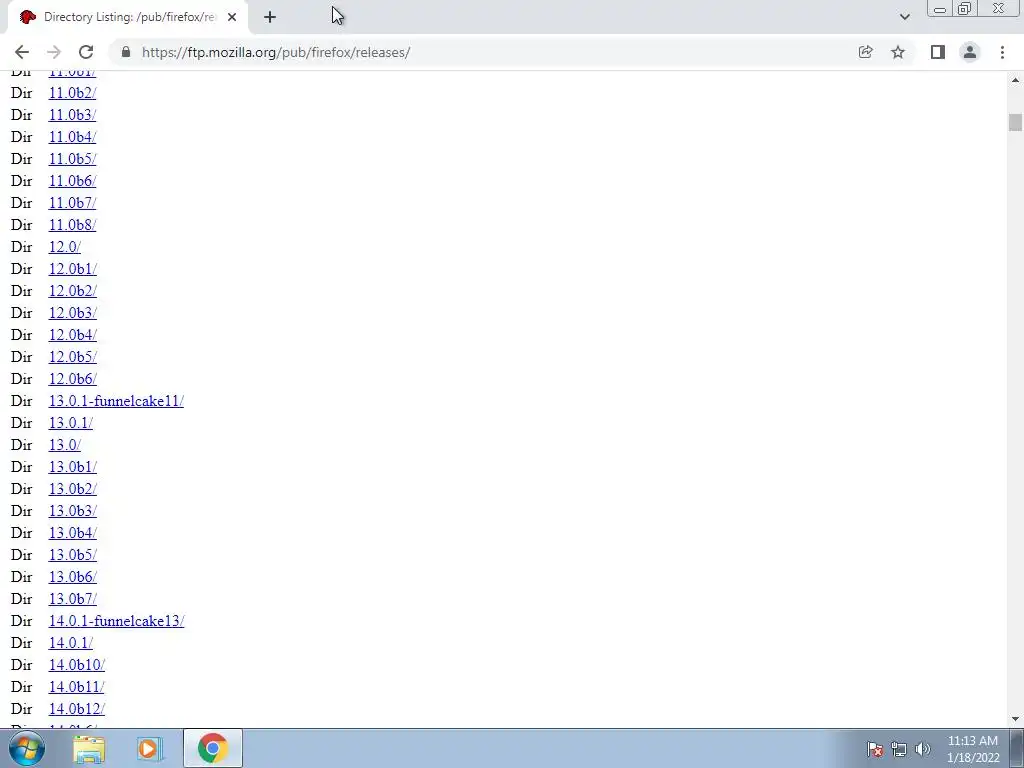
Task: Open the 14.0.1-funnelcake13/ directory
Action: [116, 621]
